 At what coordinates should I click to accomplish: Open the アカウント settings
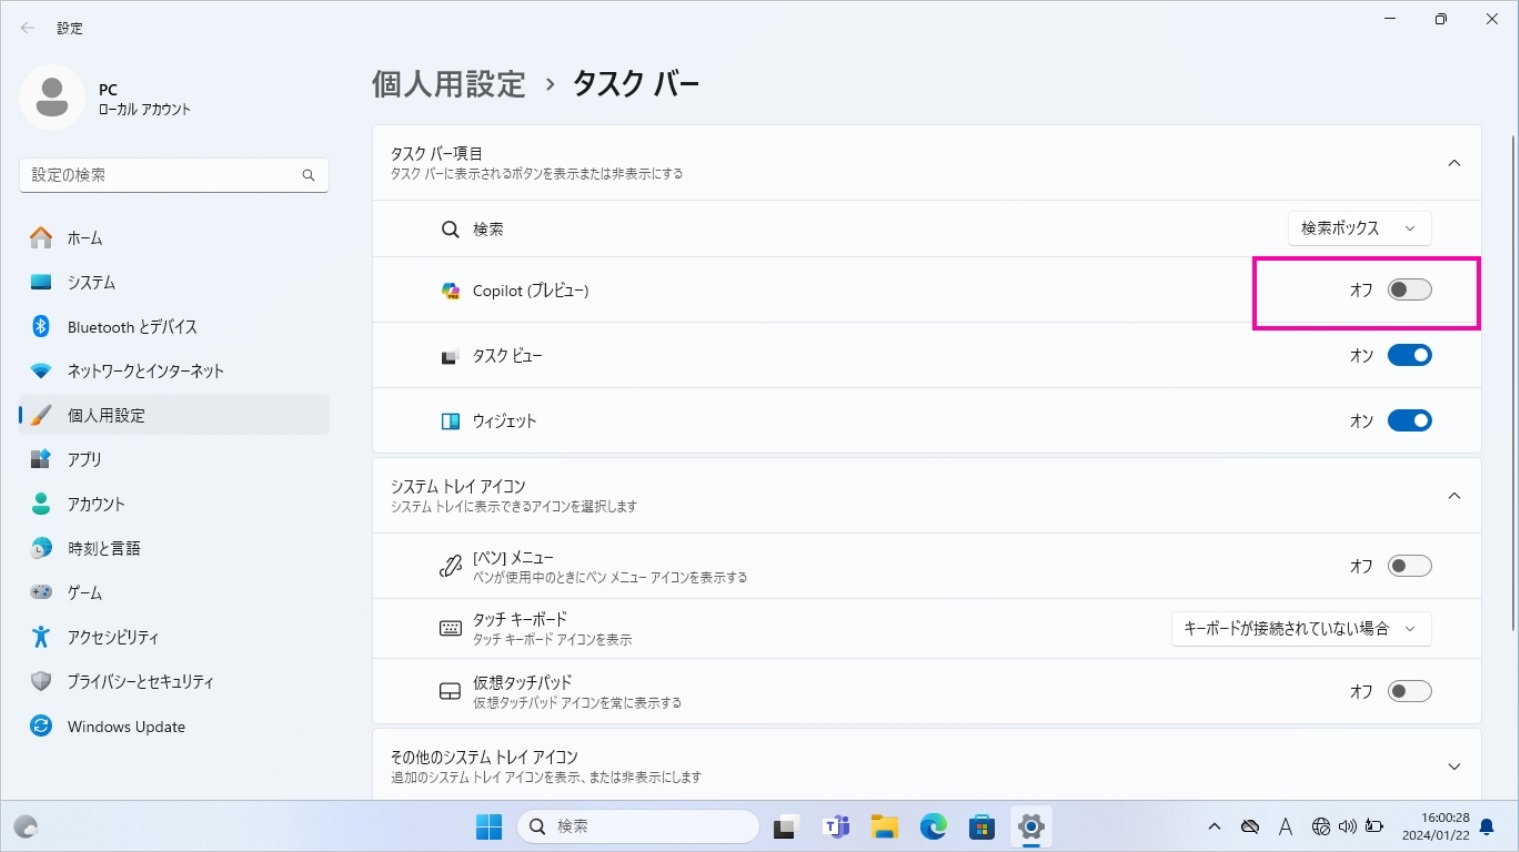click(96, 504)
